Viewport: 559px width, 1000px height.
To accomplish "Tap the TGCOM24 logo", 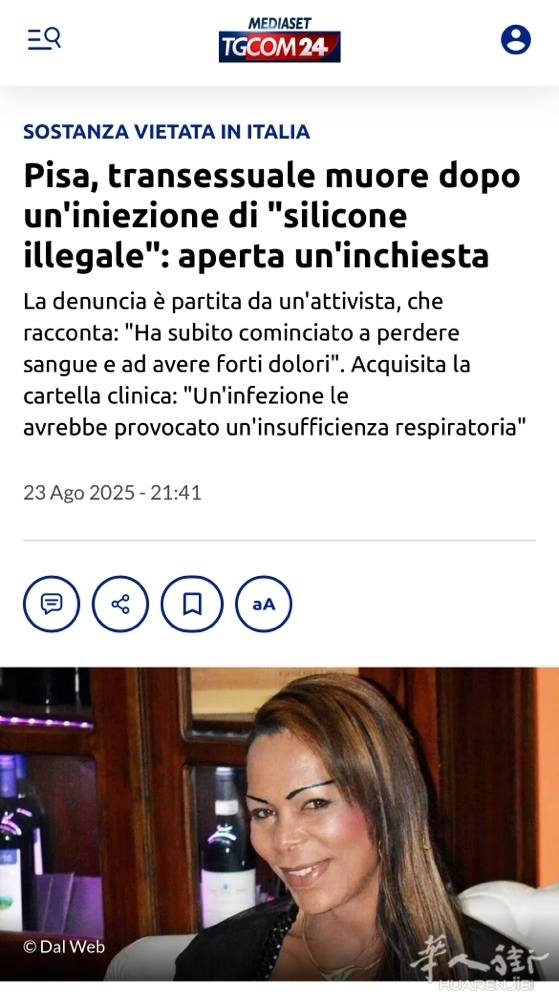I will tap(280, 47).
